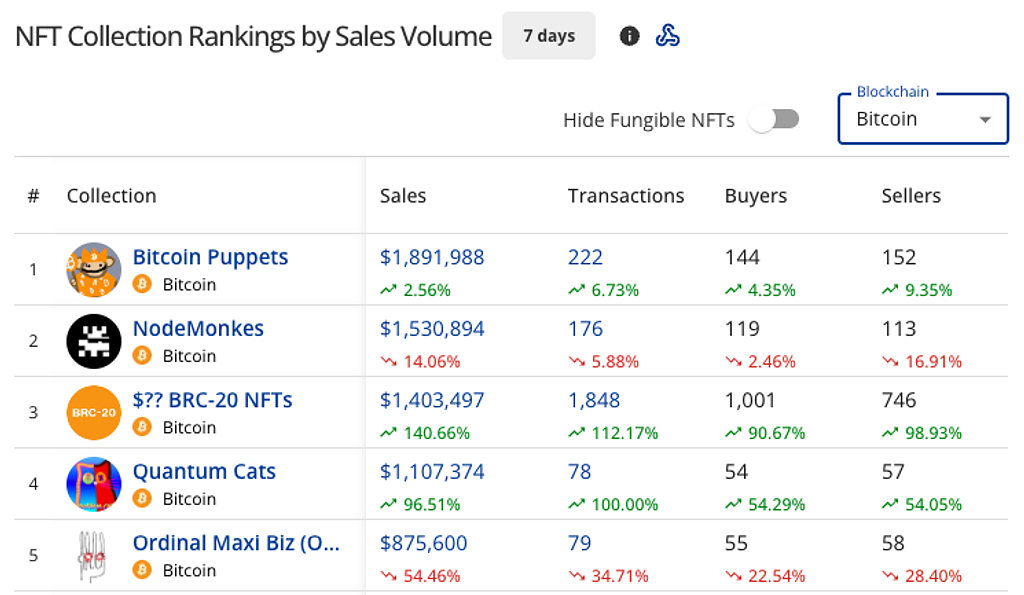Sort table by Transactions column header
Viewport: 1024px width, 595px height.
(626, 196)
